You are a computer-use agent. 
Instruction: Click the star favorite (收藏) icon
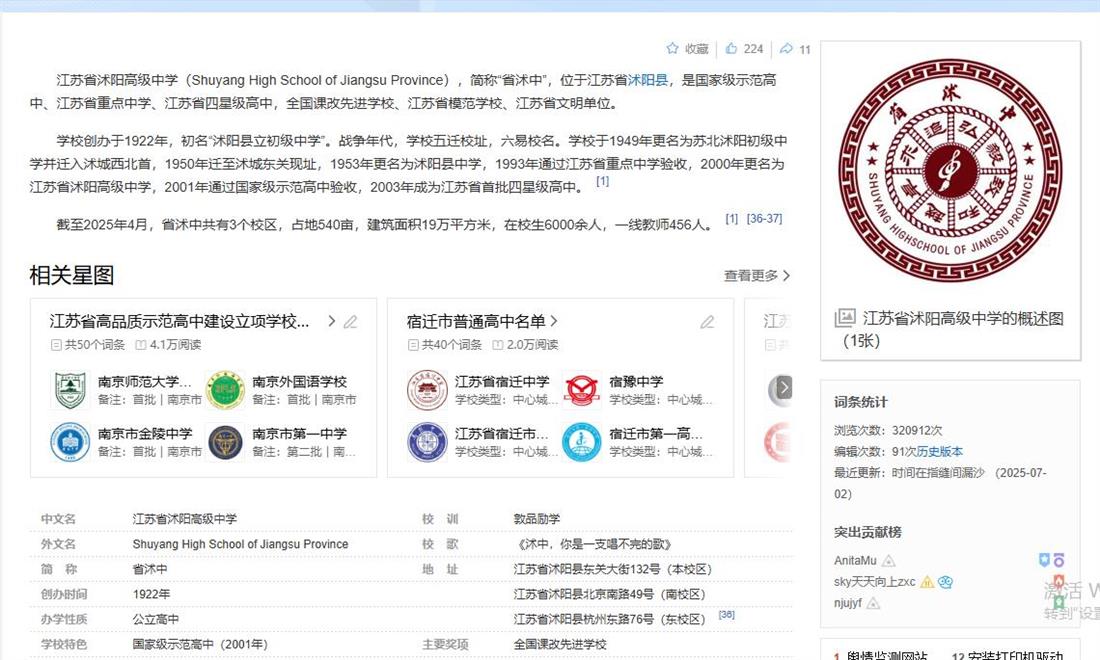point(672,48)
